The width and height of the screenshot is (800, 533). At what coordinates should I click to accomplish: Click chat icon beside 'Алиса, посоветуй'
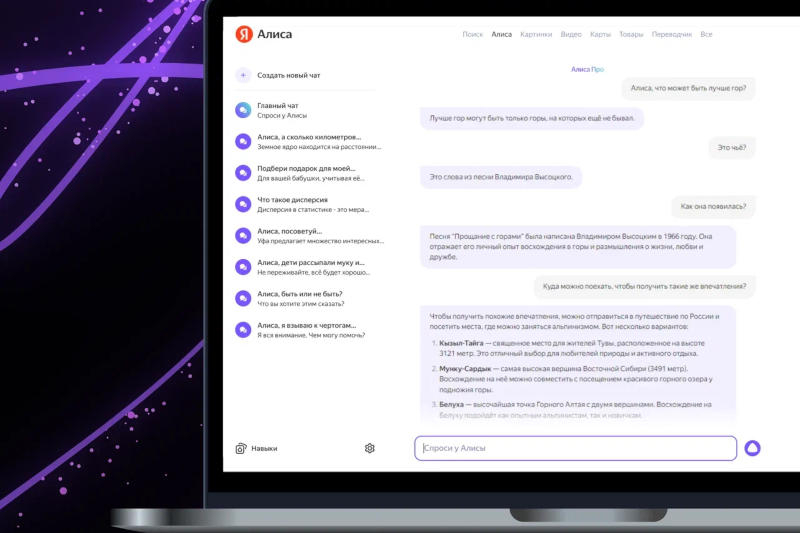243,236
